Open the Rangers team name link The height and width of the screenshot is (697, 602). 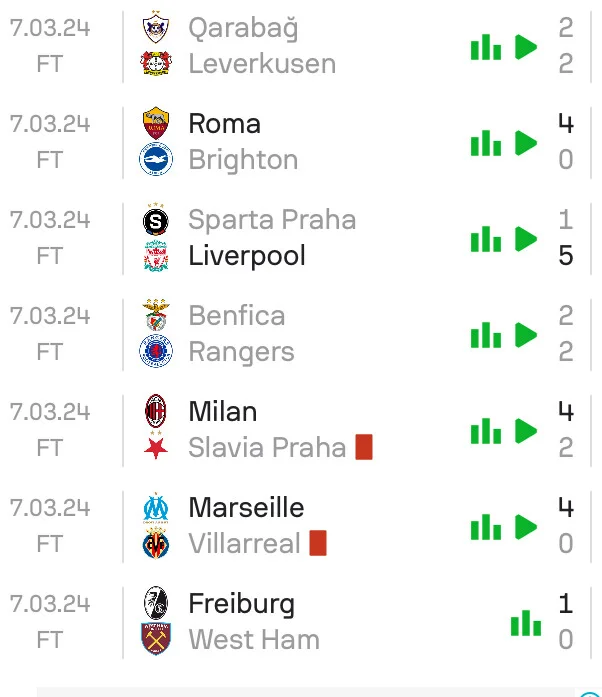(241, 352)
